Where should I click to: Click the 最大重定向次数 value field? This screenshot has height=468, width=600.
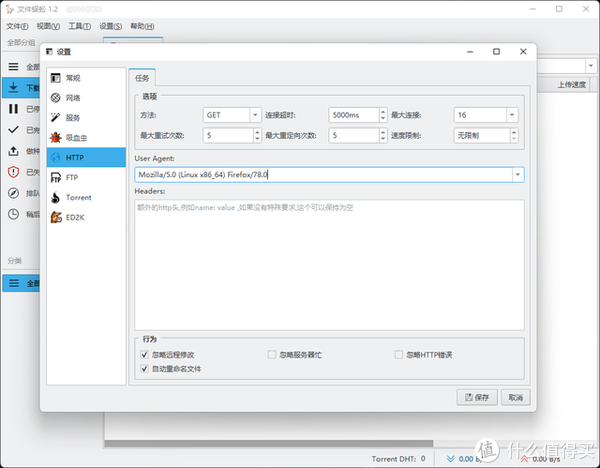click(x=354, y=135)
